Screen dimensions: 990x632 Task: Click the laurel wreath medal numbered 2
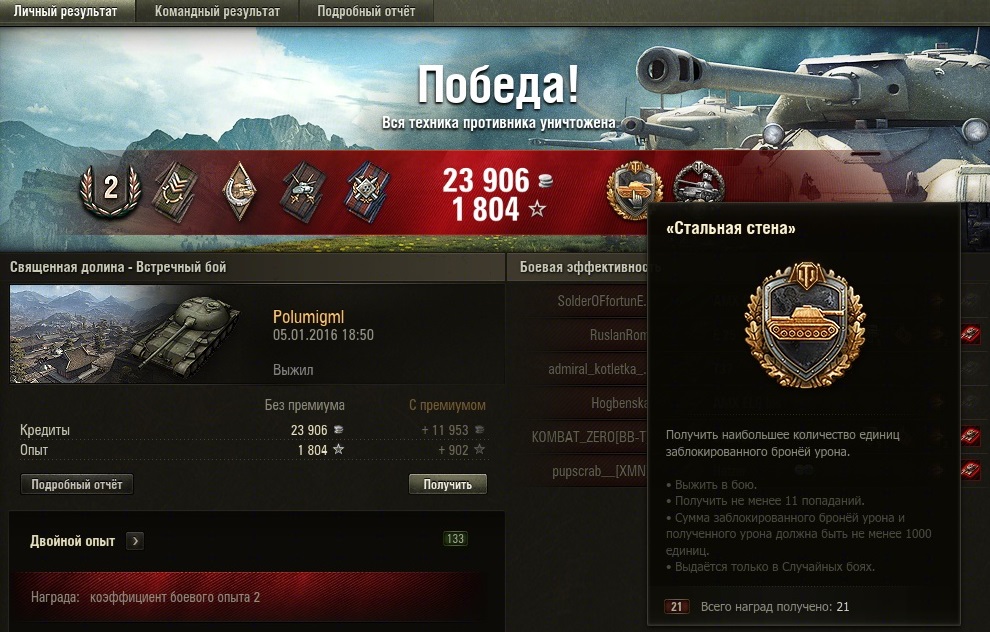coord(110,190)
